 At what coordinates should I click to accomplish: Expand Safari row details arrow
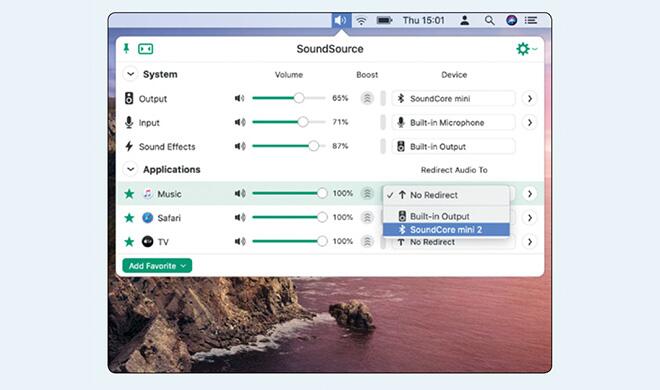coord(530,218)
